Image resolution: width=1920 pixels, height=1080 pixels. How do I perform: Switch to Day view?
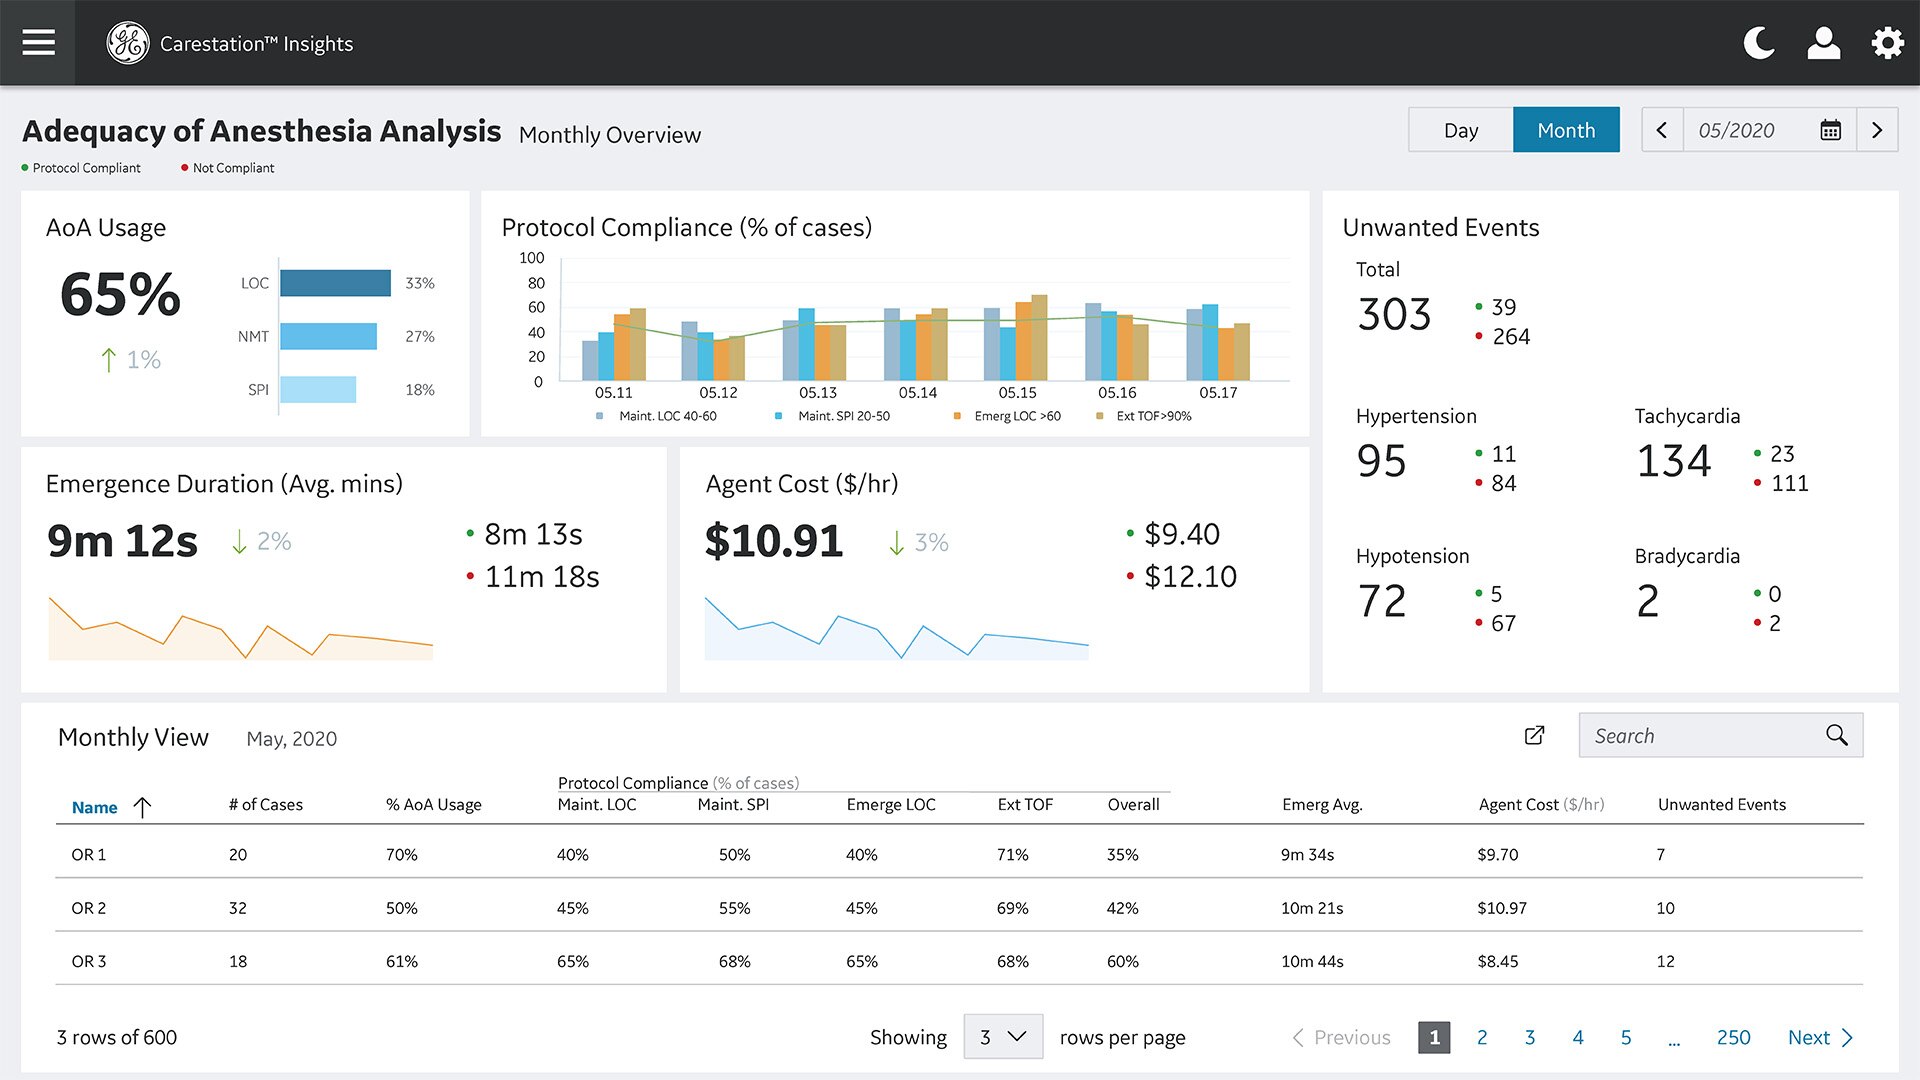(x=1460, y=130)
